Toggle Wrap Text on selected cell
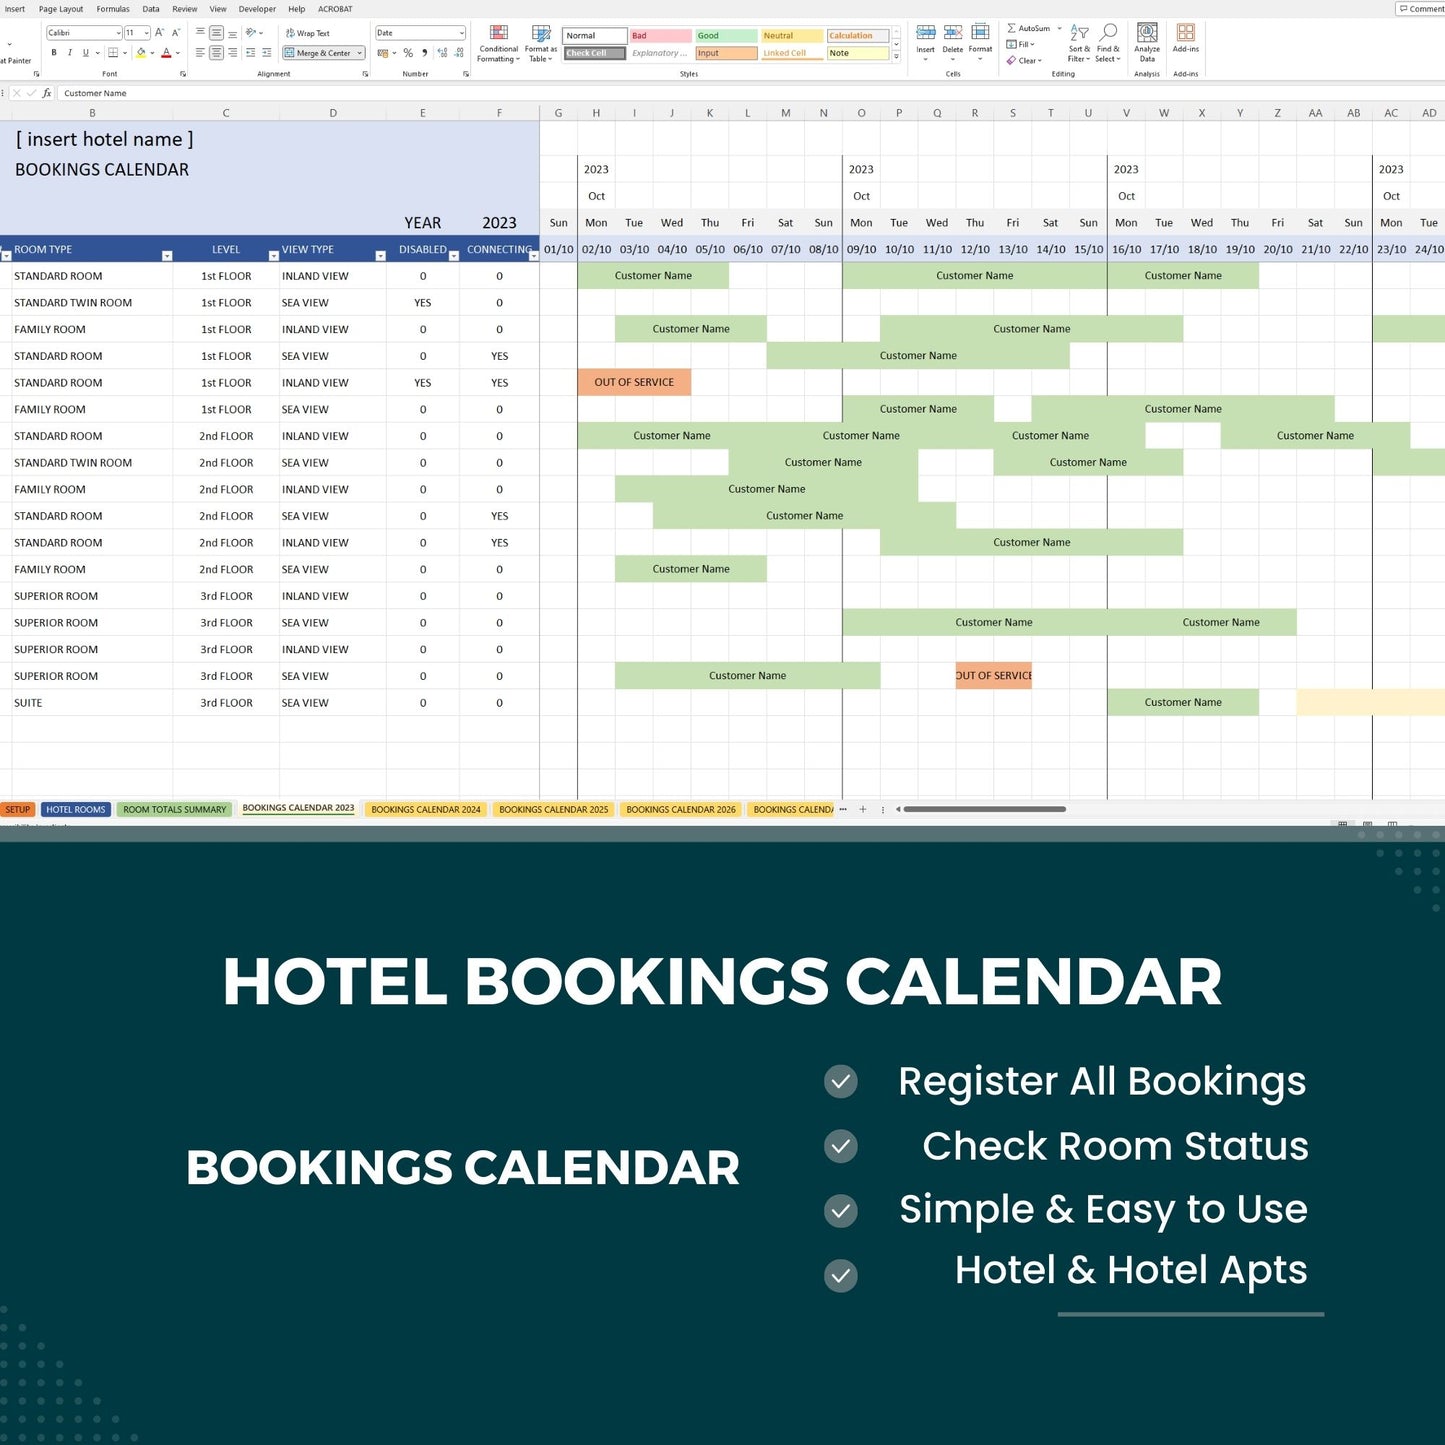Viewport: 1445px width, 1445px height. [x=308, y=33]
